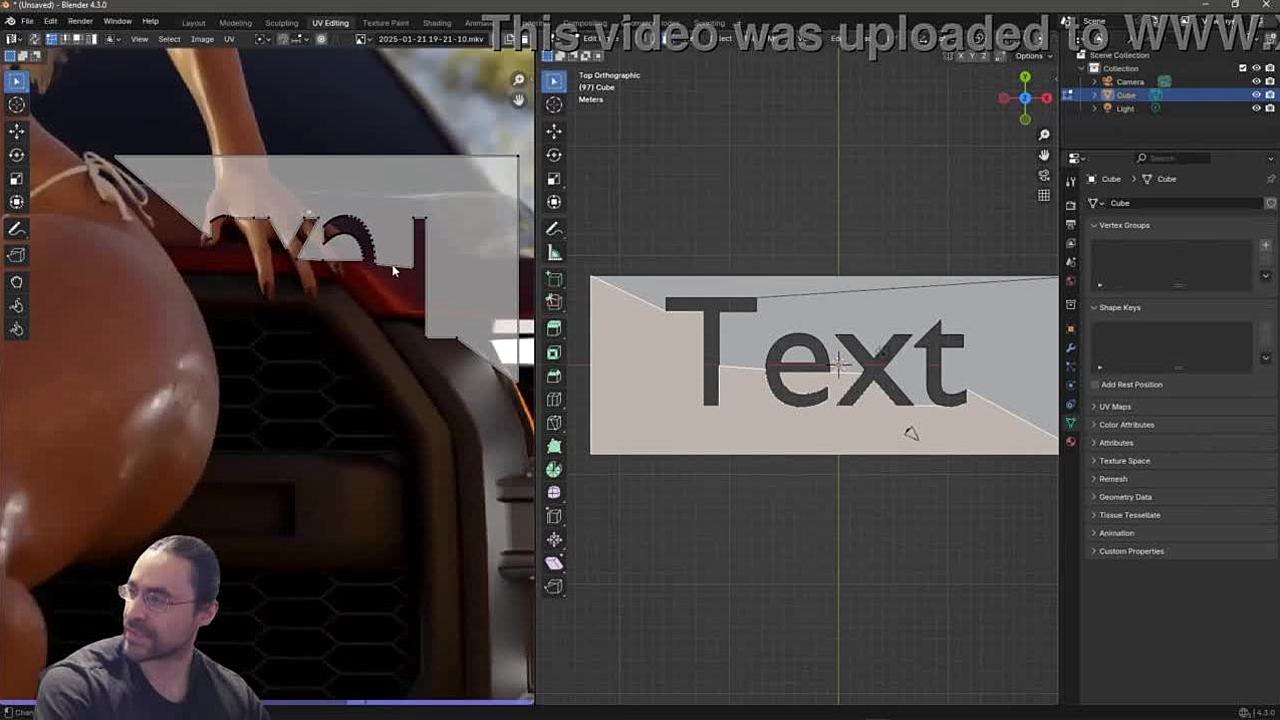Uncheck the Collection exclude checkbox
Screen dimensions: 1280x720
click(x=1243, y=68)
